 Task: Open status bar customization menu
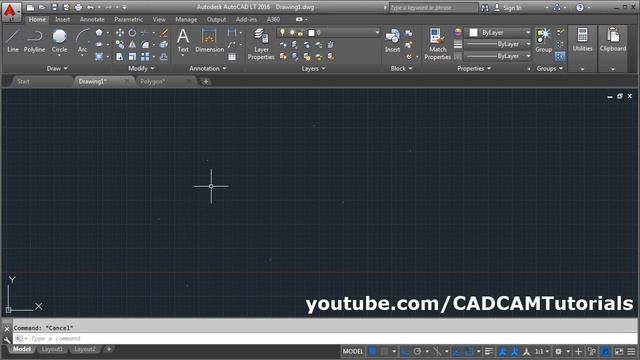point(631,351)
